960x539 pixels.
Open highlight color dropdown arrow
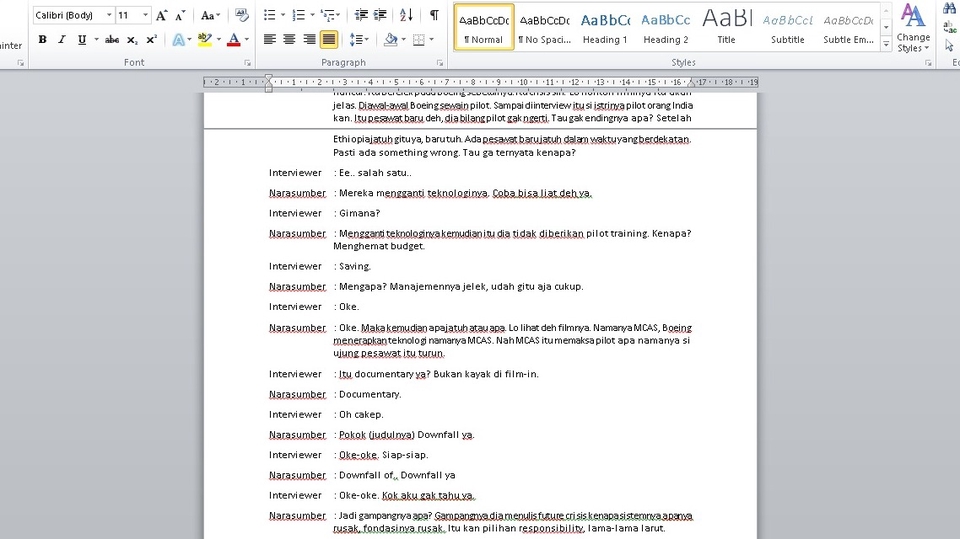[217, 40]
